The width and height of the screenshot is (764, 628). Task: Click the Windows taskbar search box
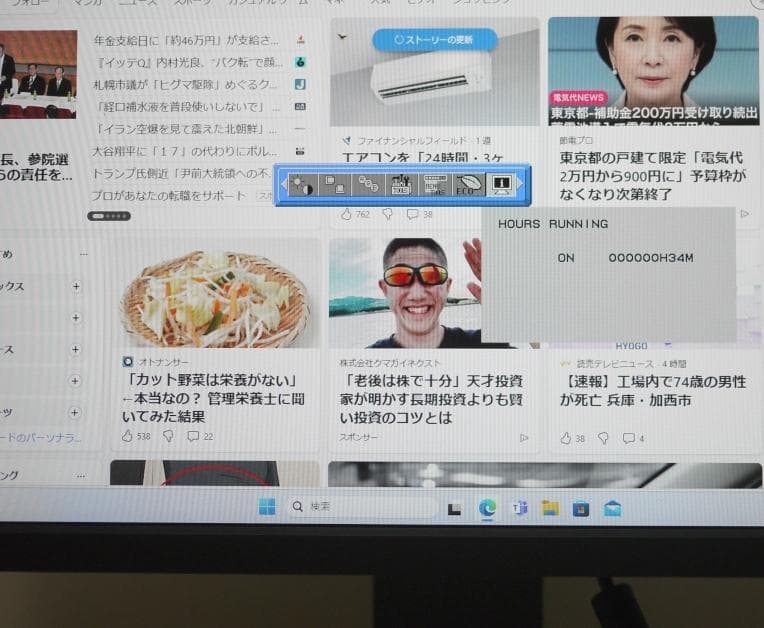point(360,507)
